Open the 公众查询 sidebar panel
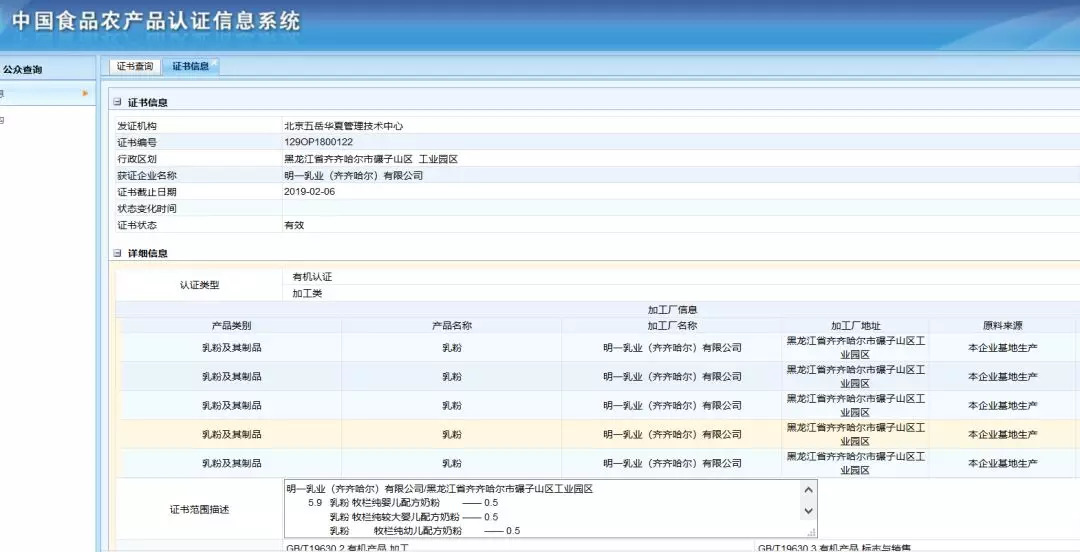This screenshot has width=1080, height=552. [22, 70]
